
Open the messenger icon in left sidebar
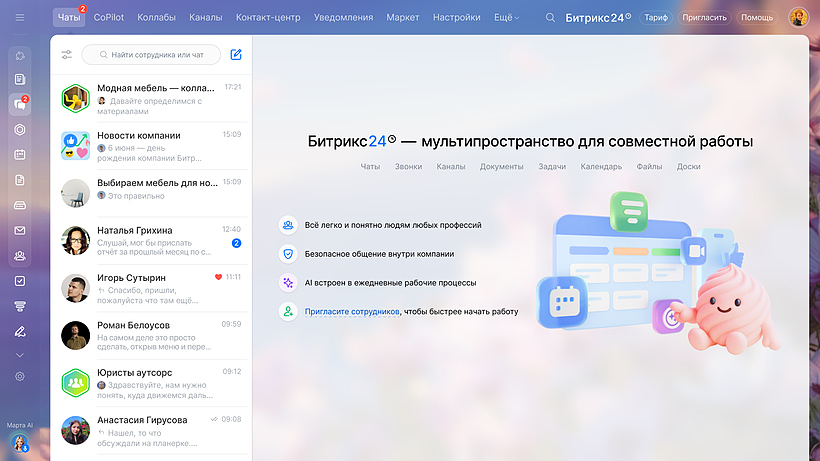pyautogui.click(x=19, y=104)
